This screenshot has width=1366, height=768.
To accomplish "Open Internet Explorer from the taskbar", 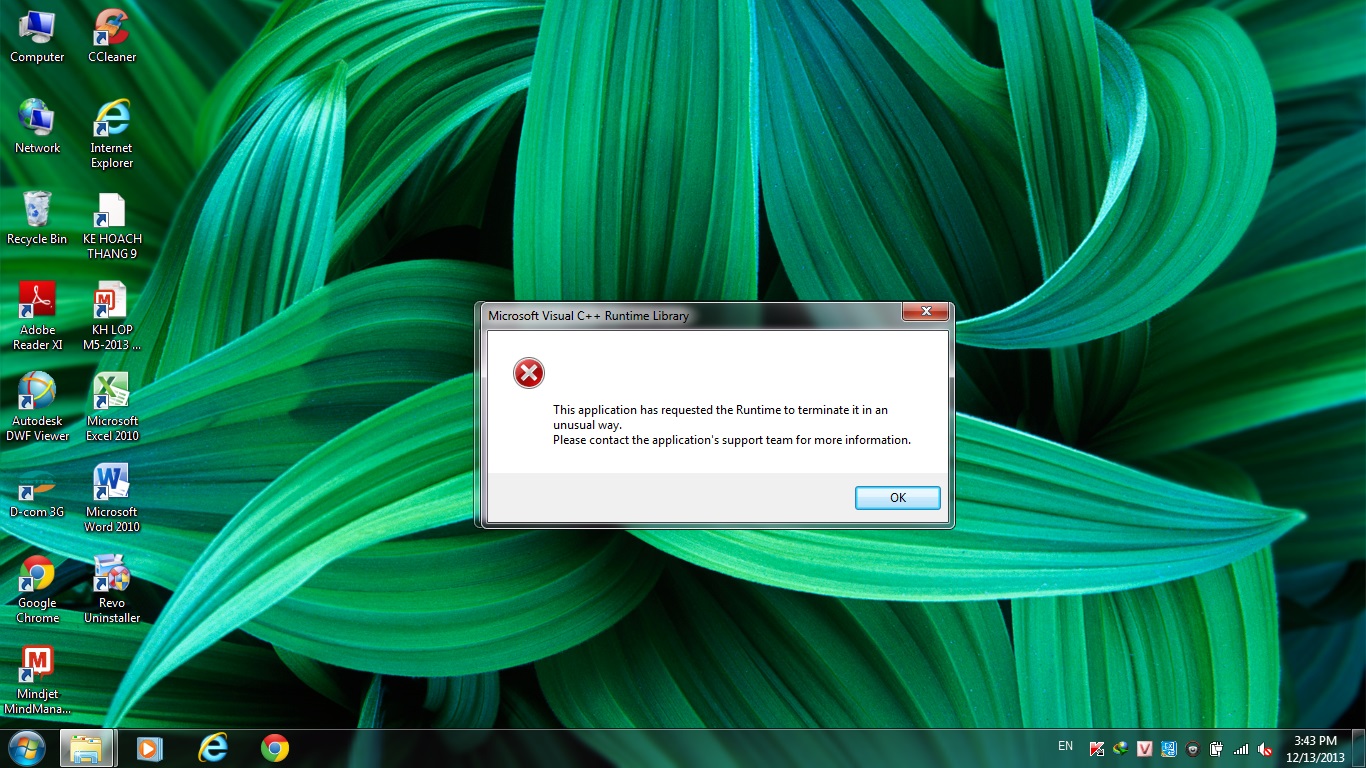I will pyautogui.click(x=213, y=748).
